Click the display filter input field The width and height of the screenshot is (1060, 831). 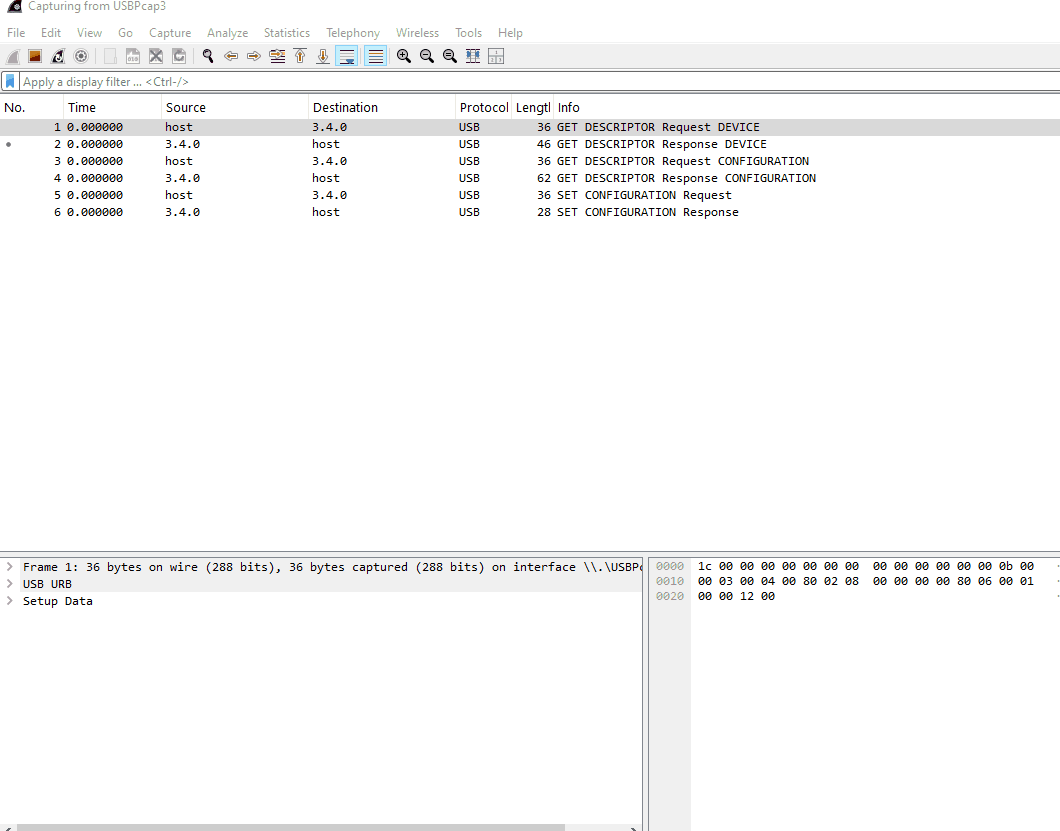coord(539,82)
